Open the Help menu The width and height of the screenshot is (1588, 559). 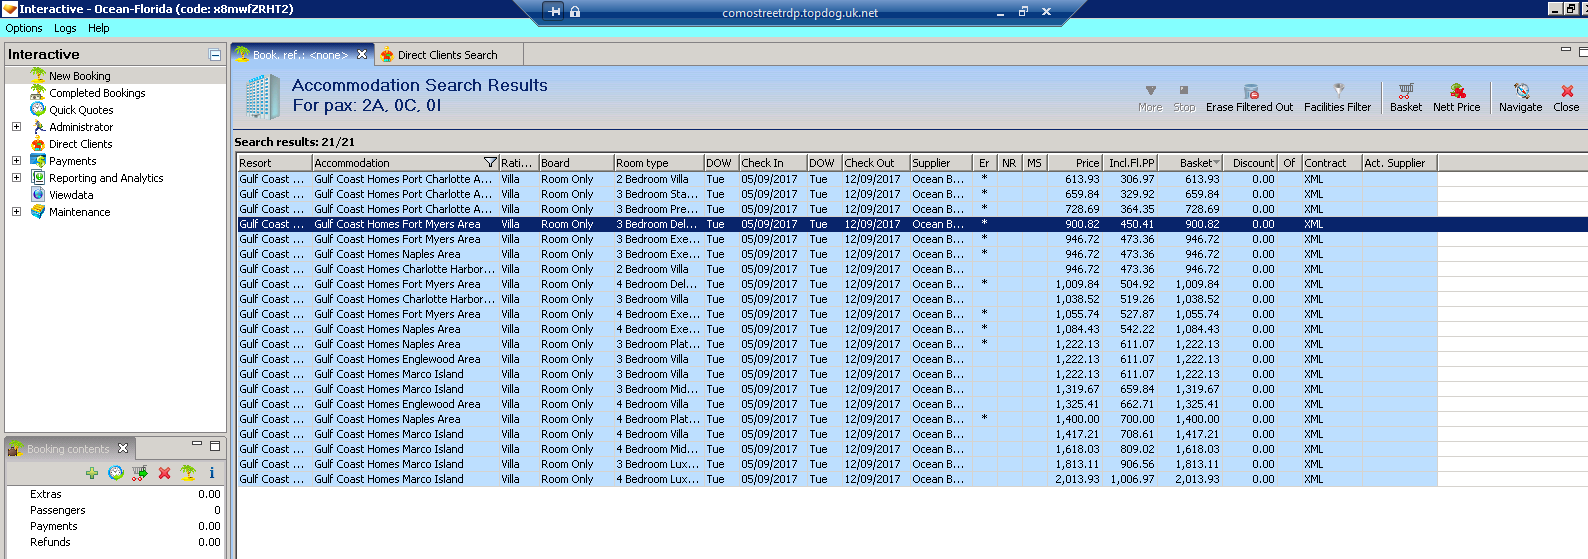[99, 28]
